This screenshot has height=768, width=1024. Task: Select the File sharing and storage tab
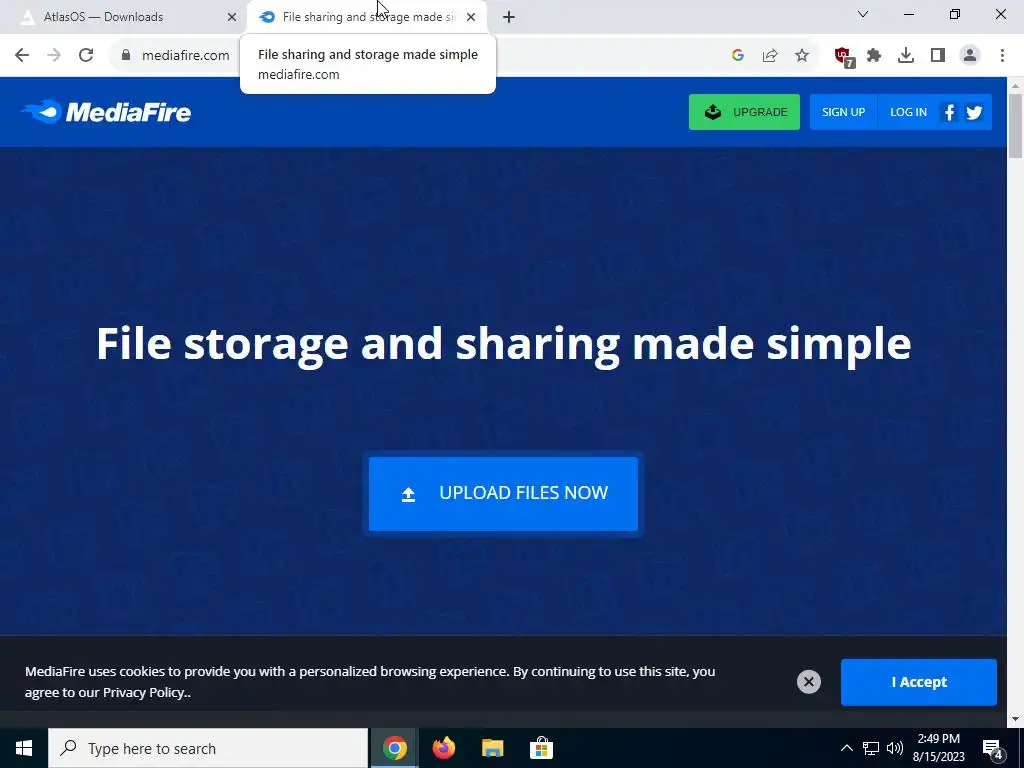point(366,17)
